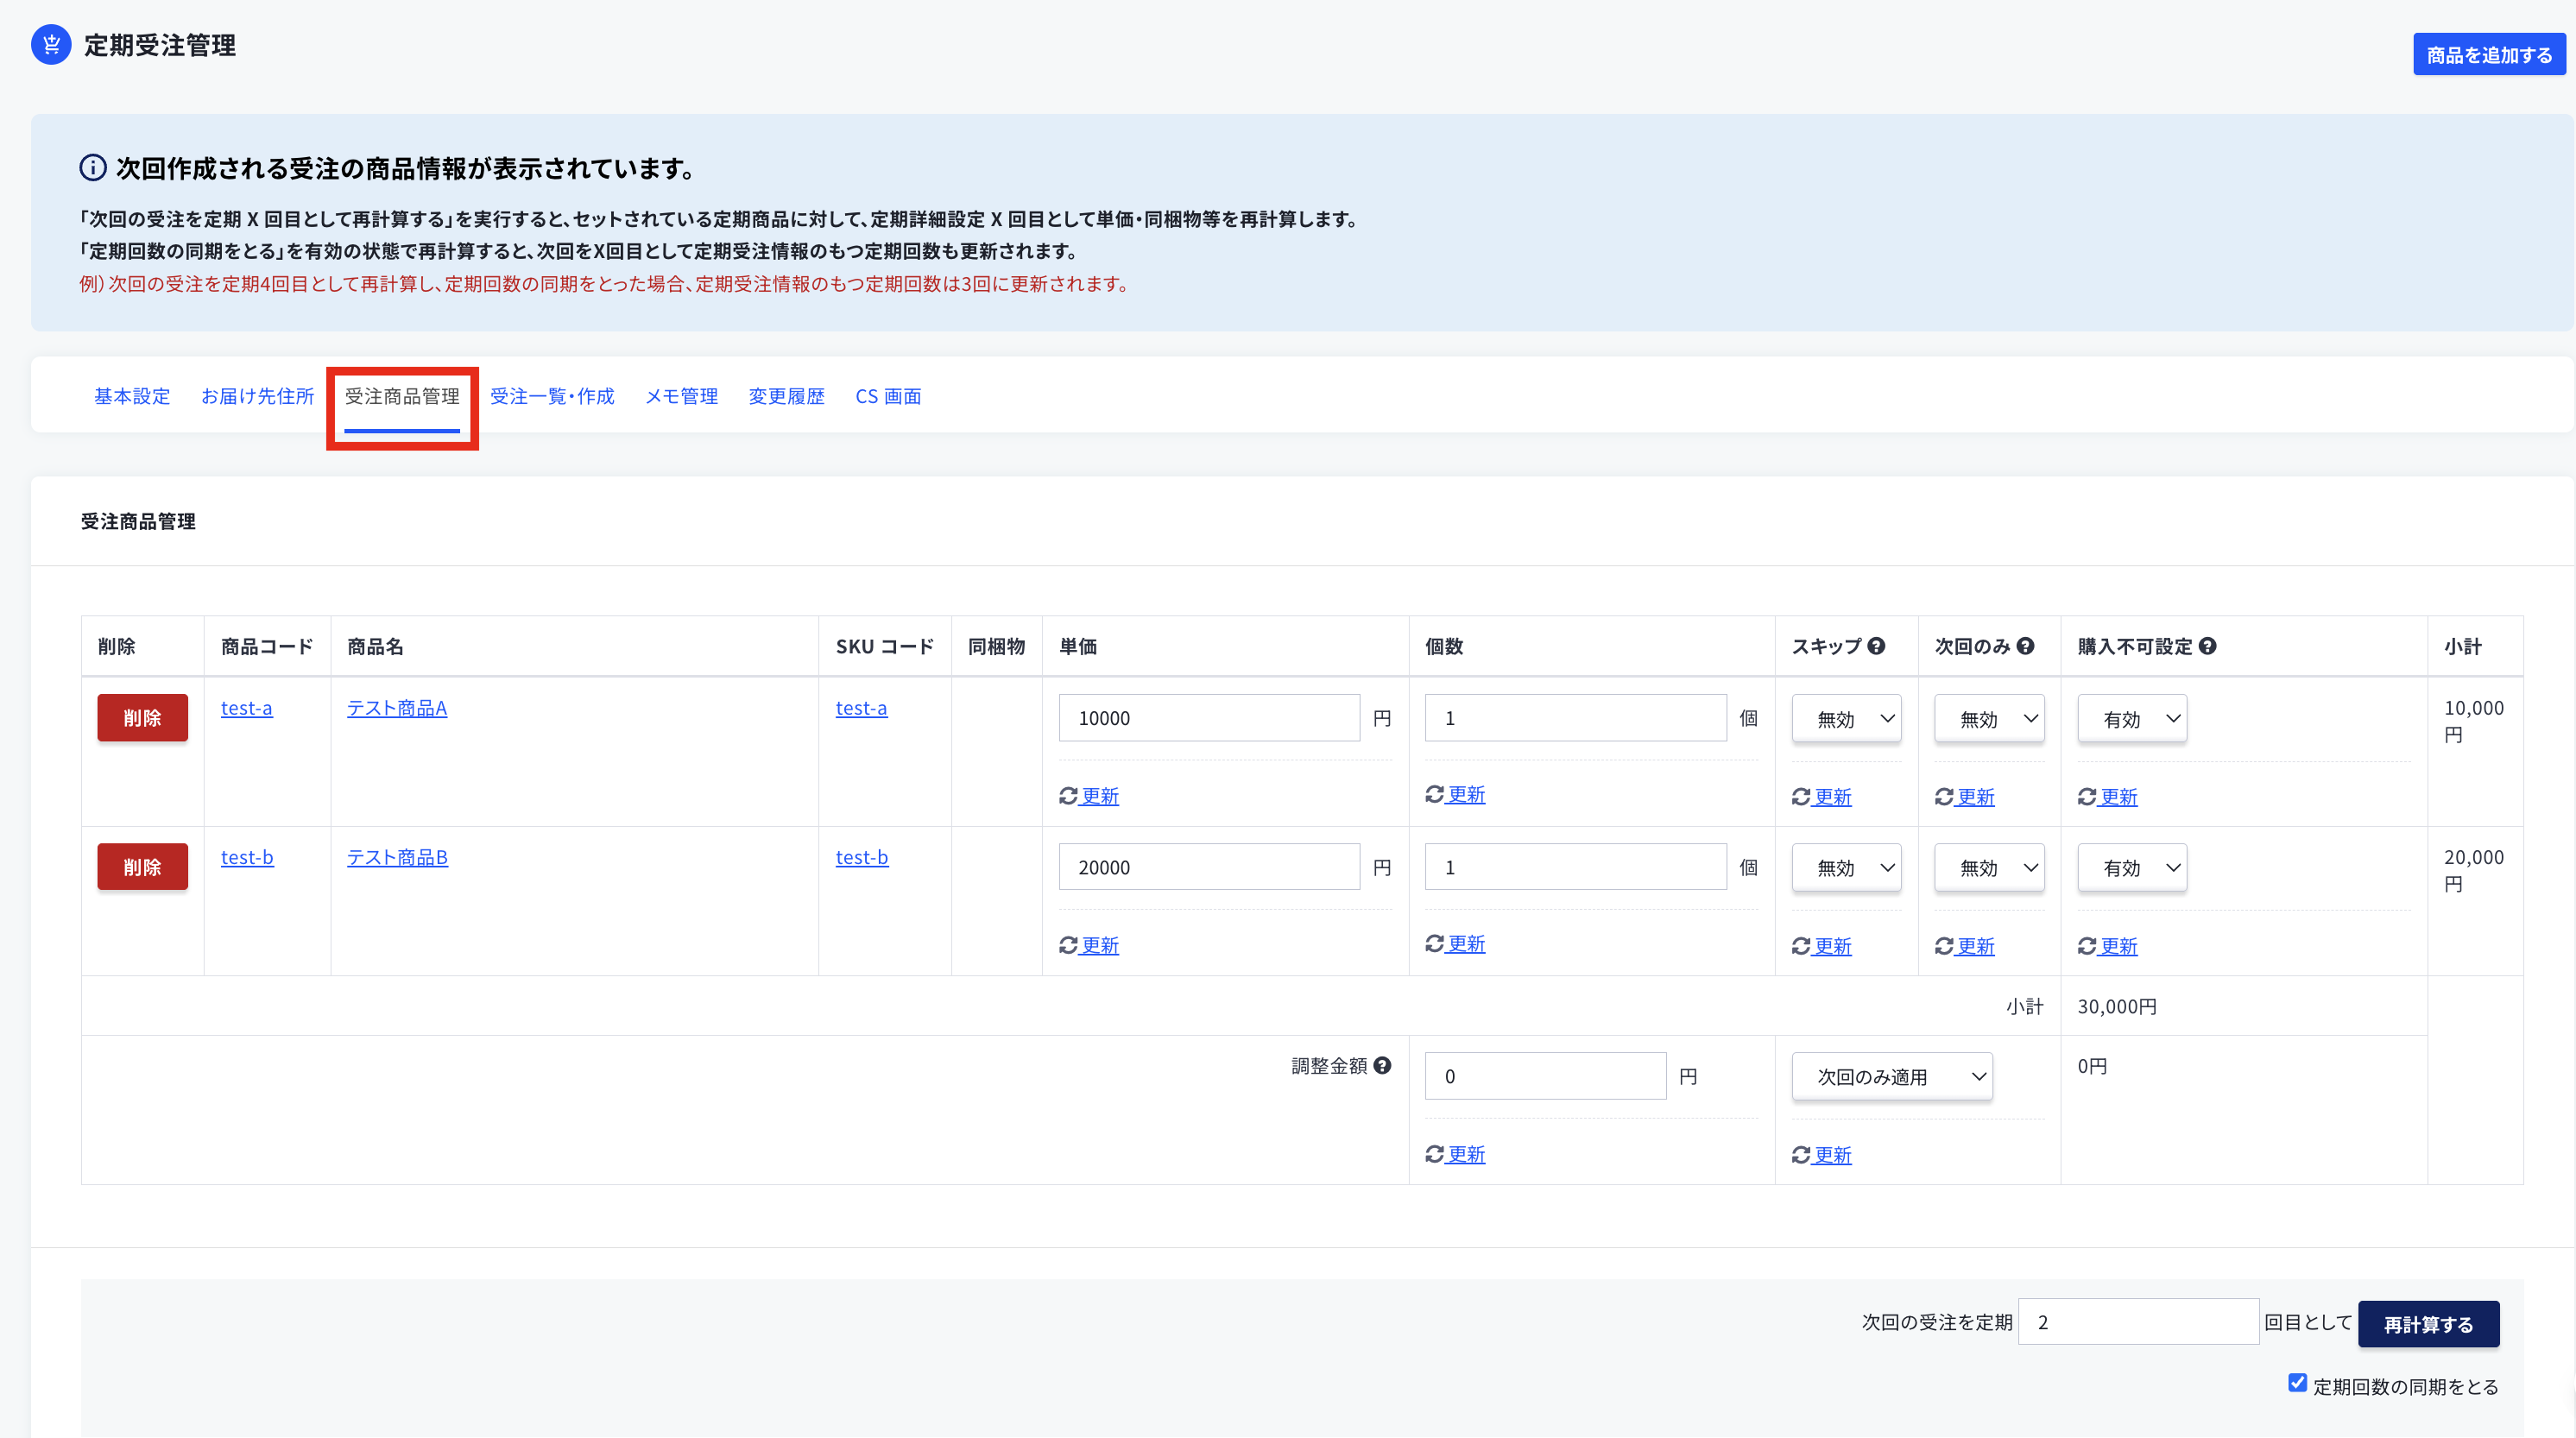Viewport: 2576px width, 1438px height.
Task: Click 更新 under test-a unit price
Action: (x=1089, y=796)
